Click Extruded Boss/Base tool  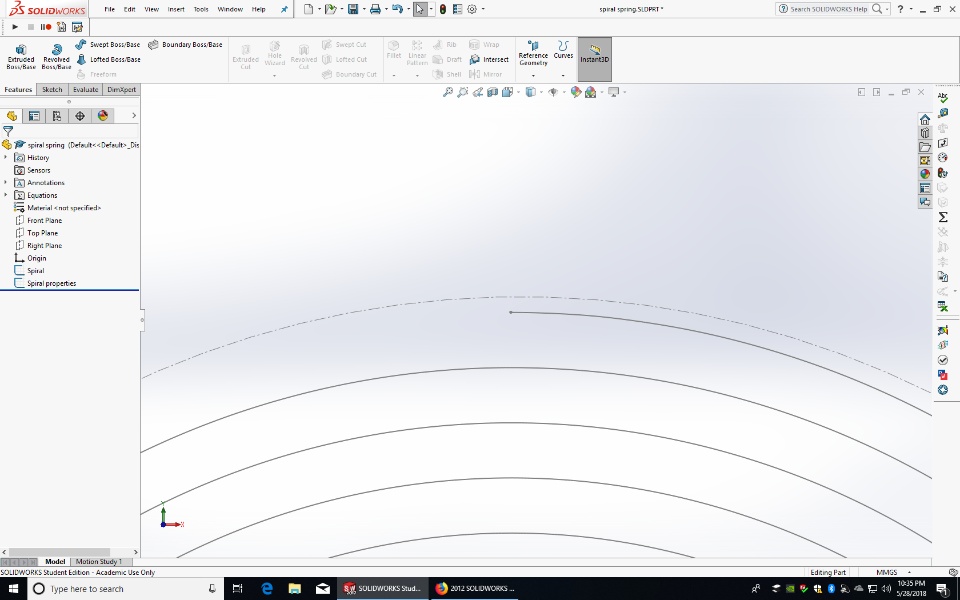point(21,56)
